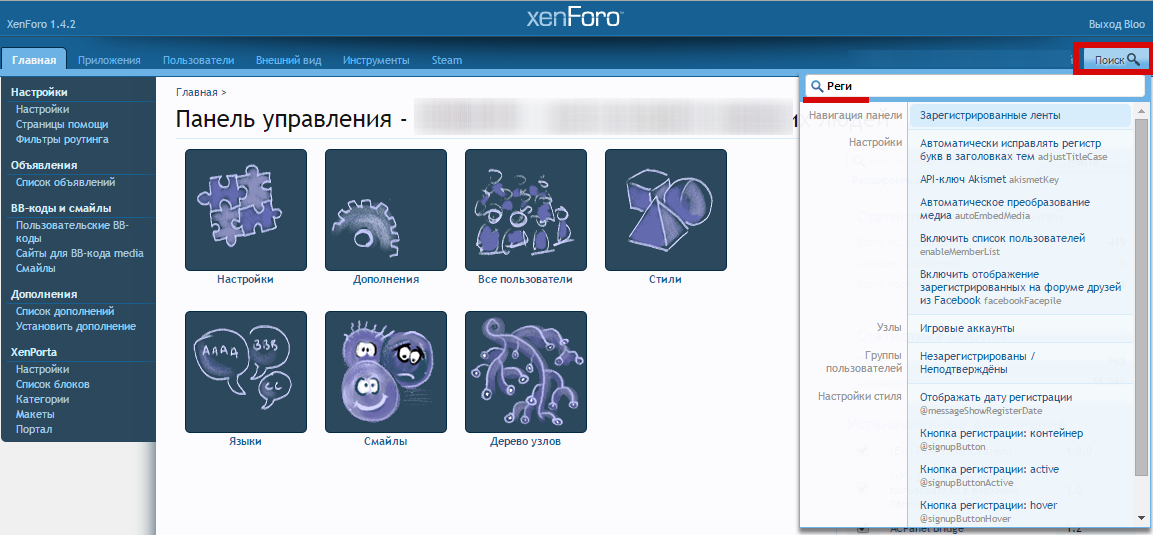Switch to the Приложения tab

[x=109, y=60]
